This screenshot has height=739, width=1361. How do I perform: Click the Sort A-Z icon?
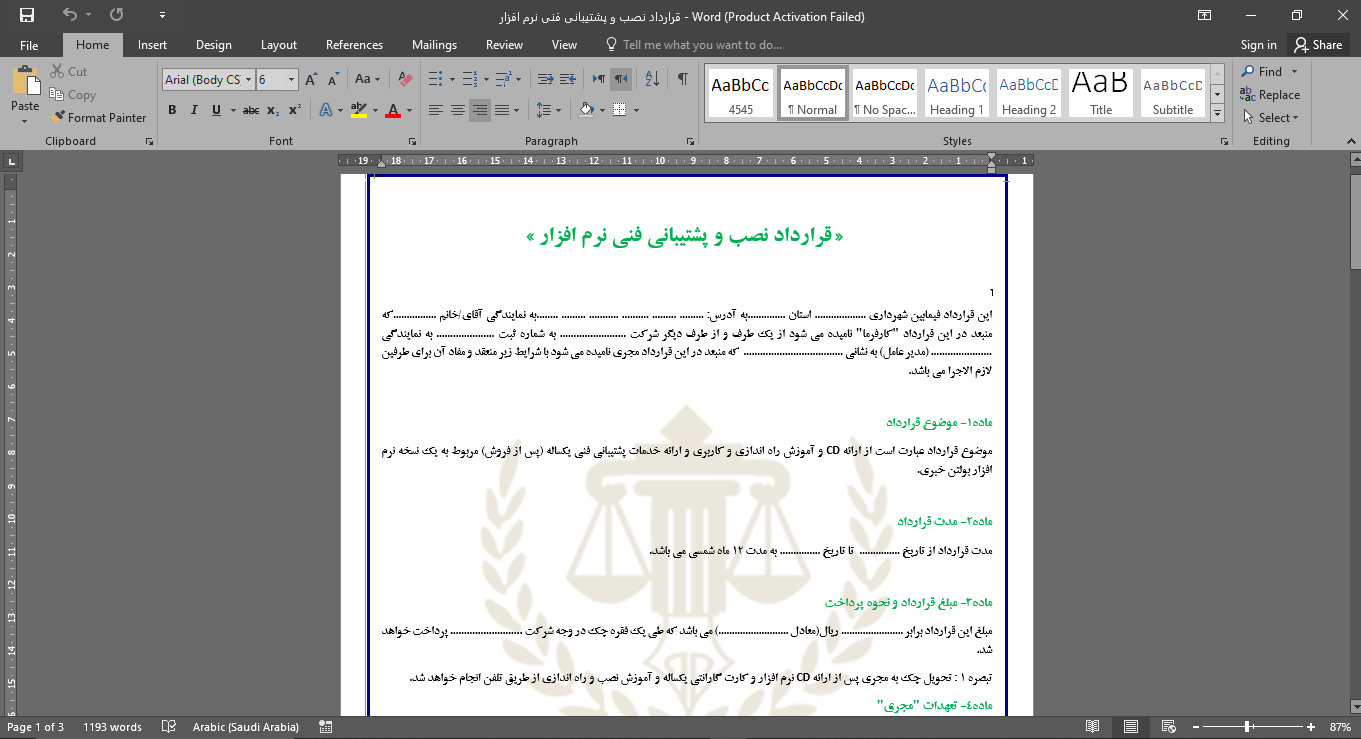pyautogui.click(x=652, y=79)
